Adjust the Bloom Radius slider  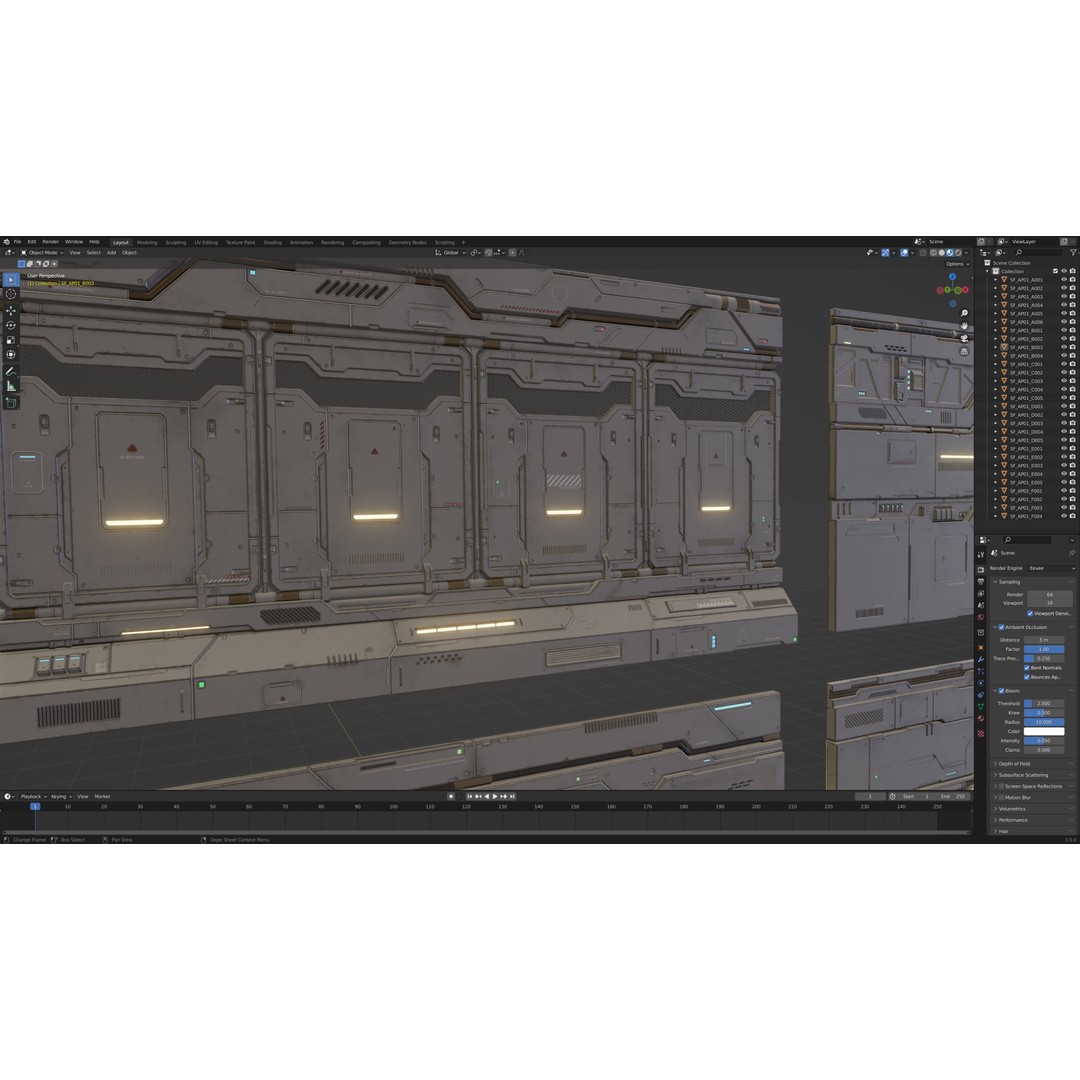pyautogui.click(x=1043, y=722)
